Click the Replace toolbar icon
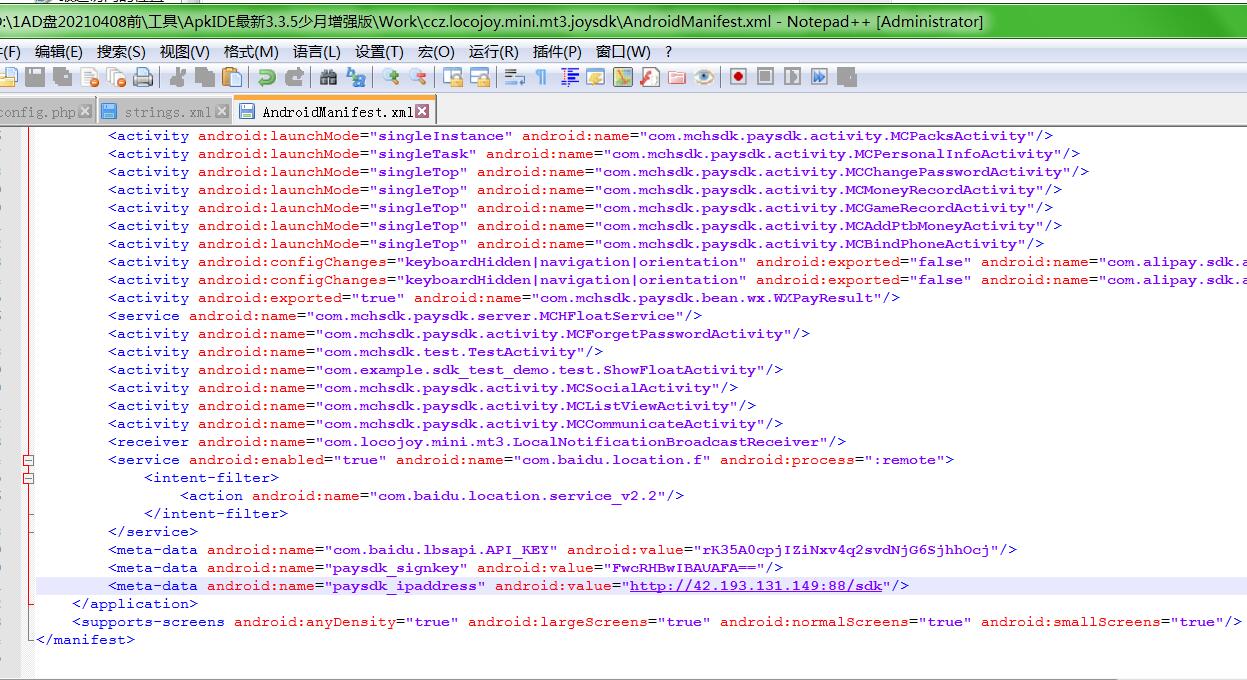 [355, 77]
